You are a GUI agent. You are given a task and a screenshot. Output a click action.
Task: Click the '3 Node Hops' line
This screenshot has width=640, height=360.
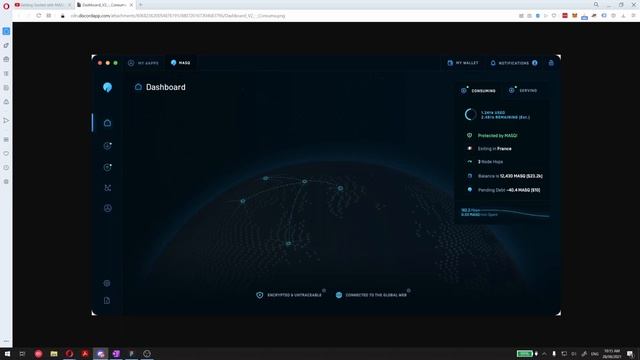[x=485, y=162]
